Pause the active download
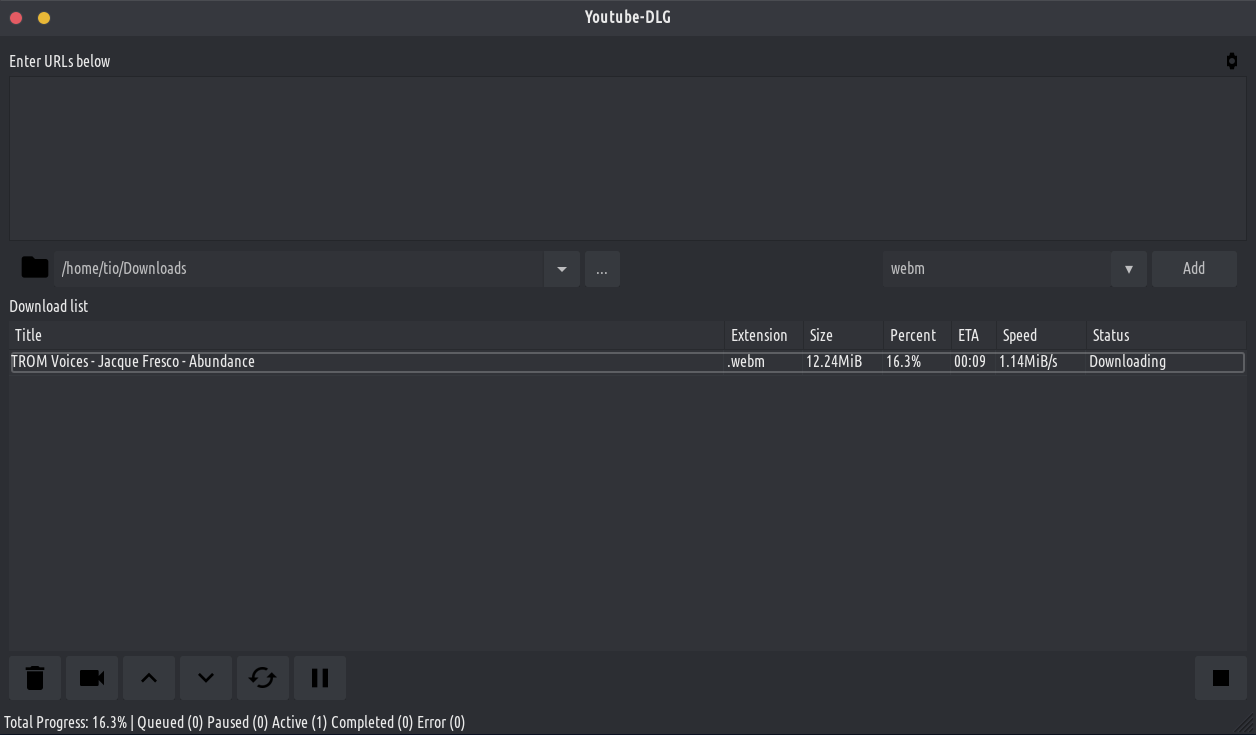 pyautogui.click(x=320, y=678)
